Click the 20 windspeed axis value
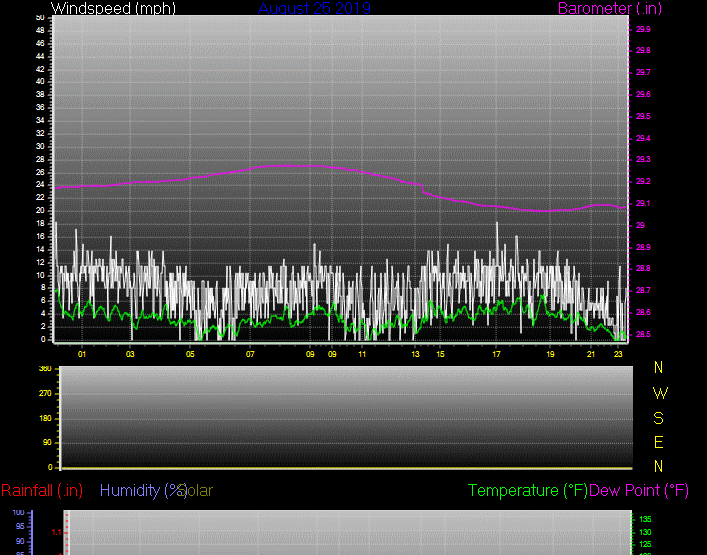The width and height of the screenshot is (707, 555). (x=40, y=211)
